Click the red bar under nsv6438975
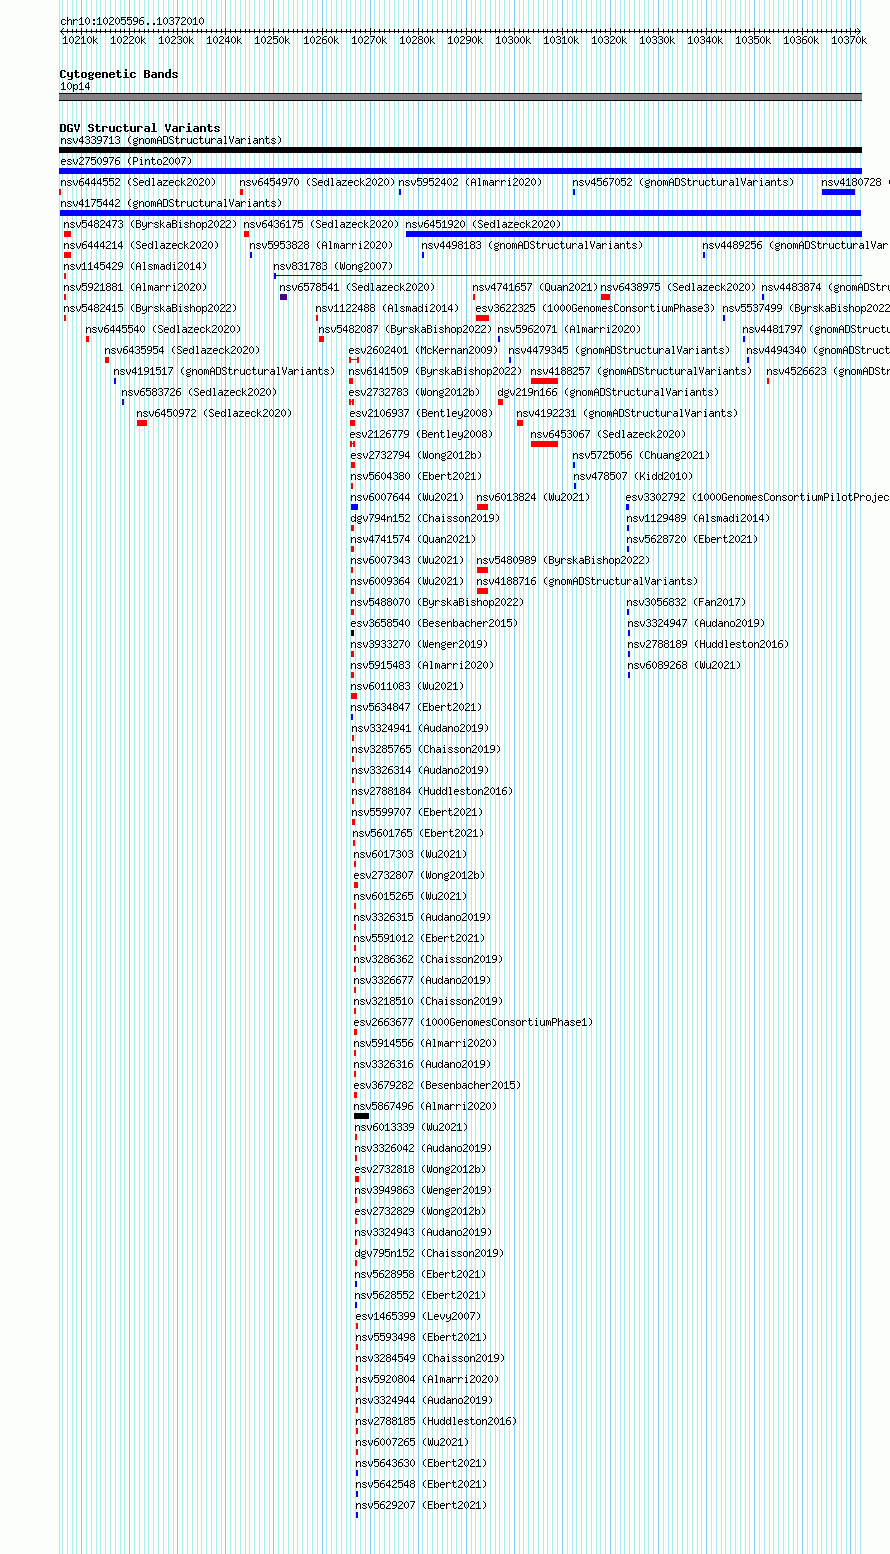Viewport: 890px width, 1554px height. pyautogui.click(x=605, y=297)
